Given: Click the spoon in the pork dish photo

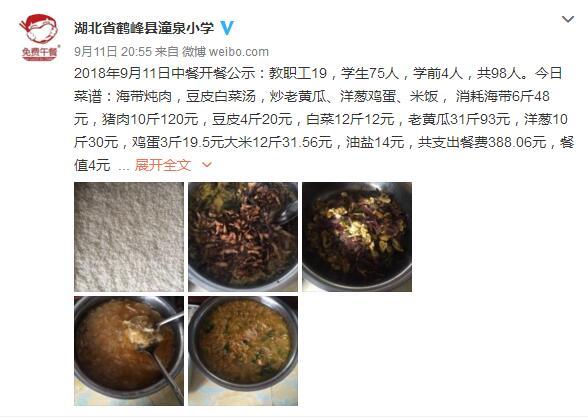Looking at the screenshot, I should [x=286, y=214].
